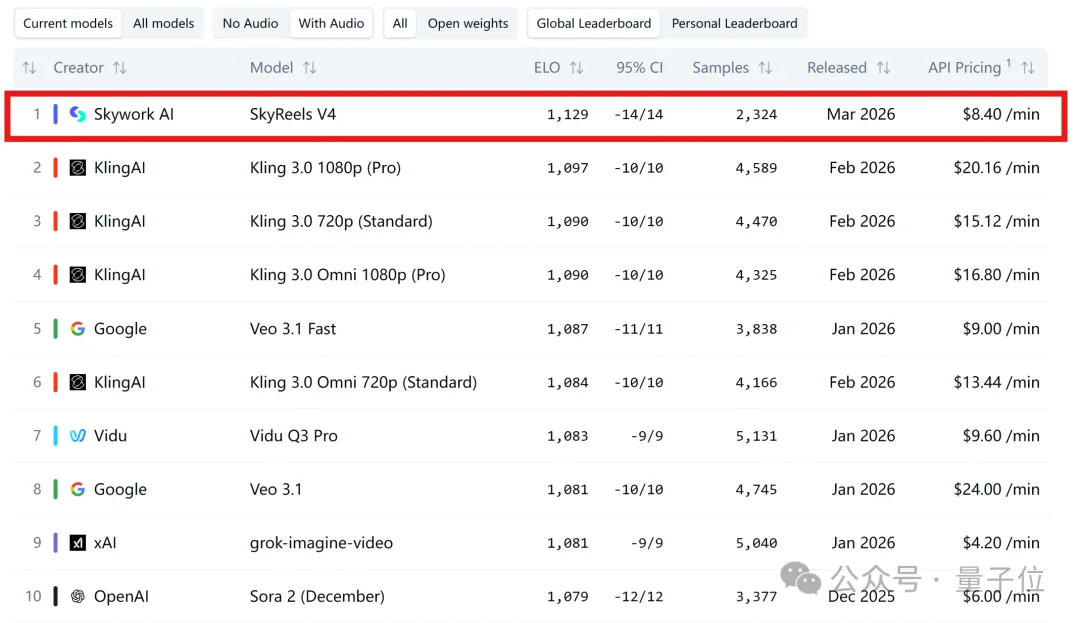Click Google logo in the Veo 3.1 row

coord(77,490)
